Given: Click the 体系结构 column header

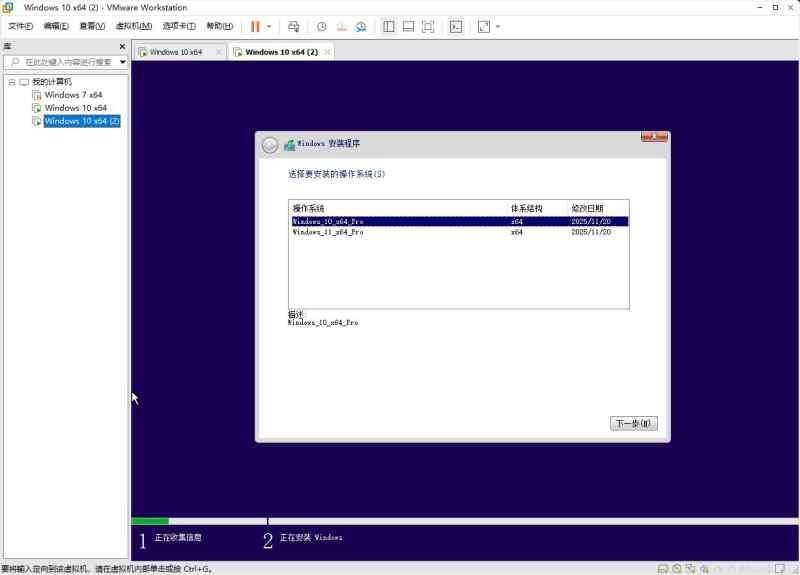Looking at the screenshot, I should pos(526,208).
